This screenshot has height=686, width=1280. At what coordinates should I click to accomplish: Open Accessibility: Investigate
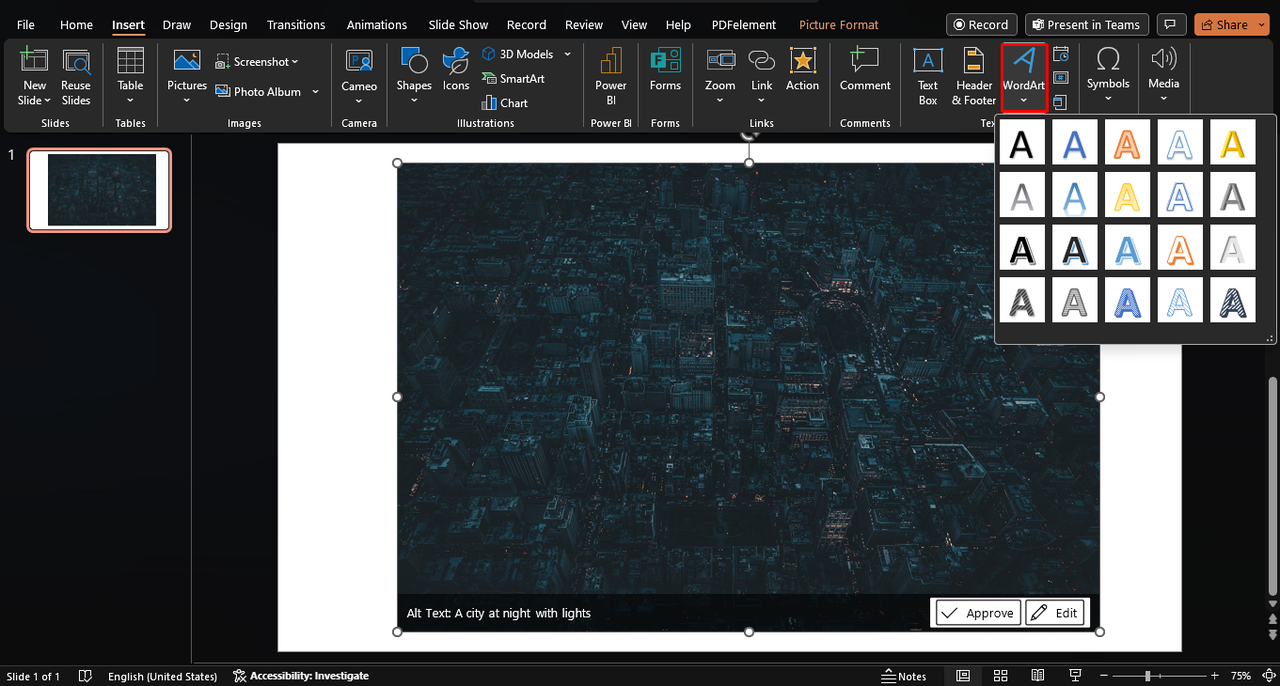301,676
